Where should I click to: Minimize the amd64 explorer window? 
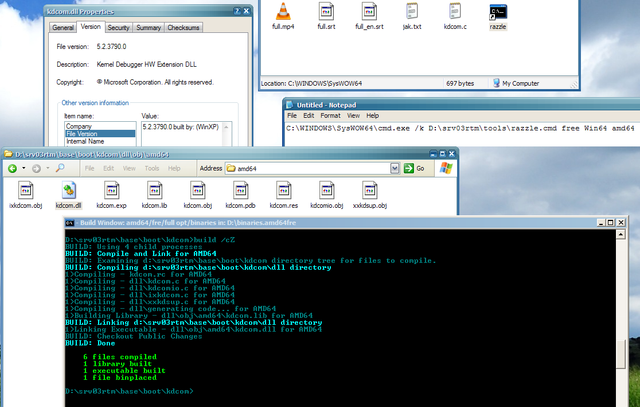coord(433,154)
